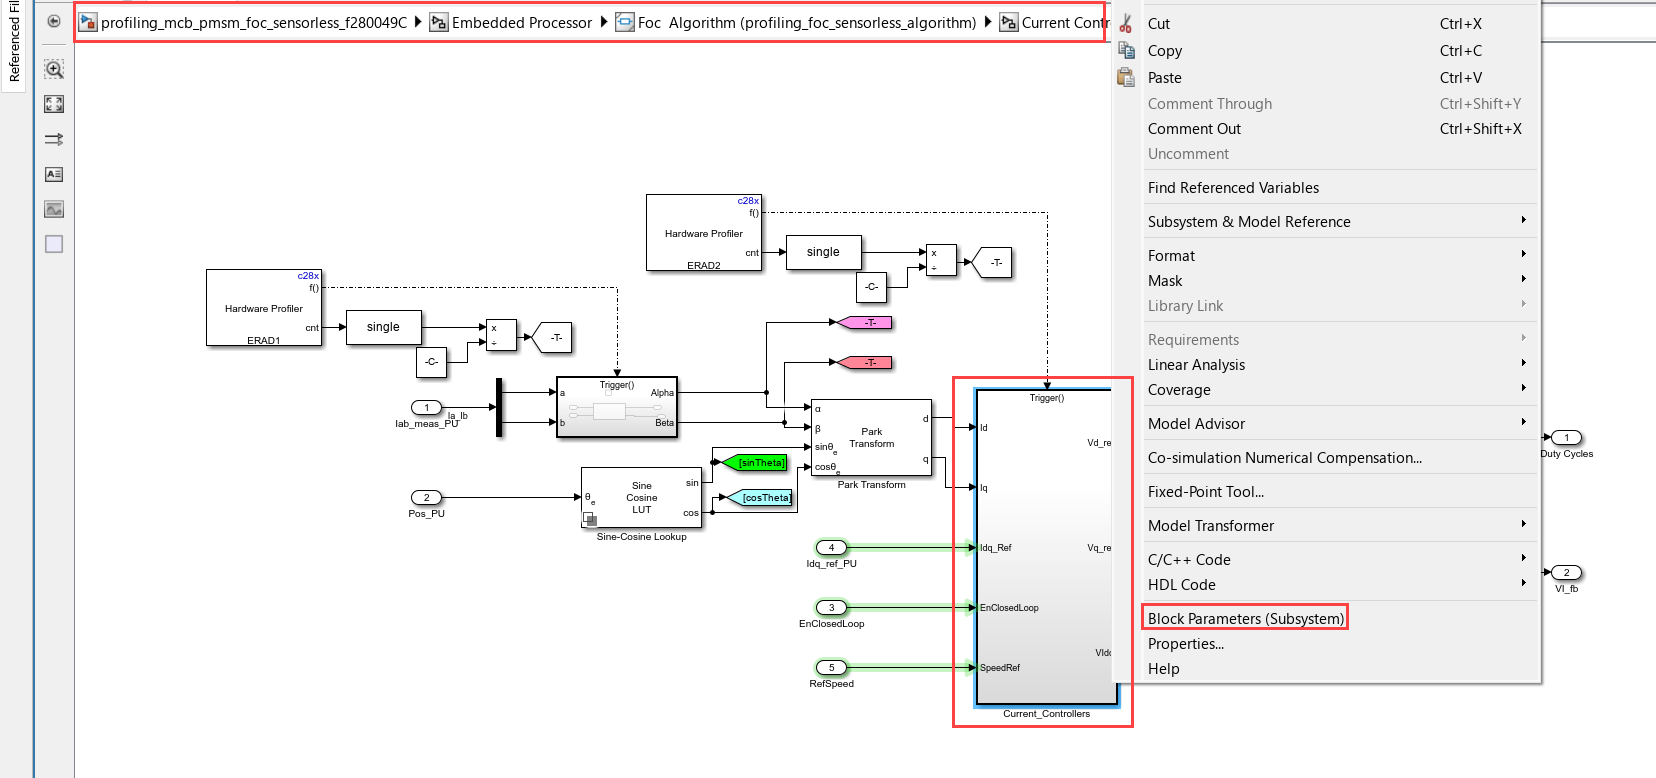Viewport: 1656px width, 778px height.
Task: Click the Fit to View icon
Action: pyautogui.click(x=54, y=104)
